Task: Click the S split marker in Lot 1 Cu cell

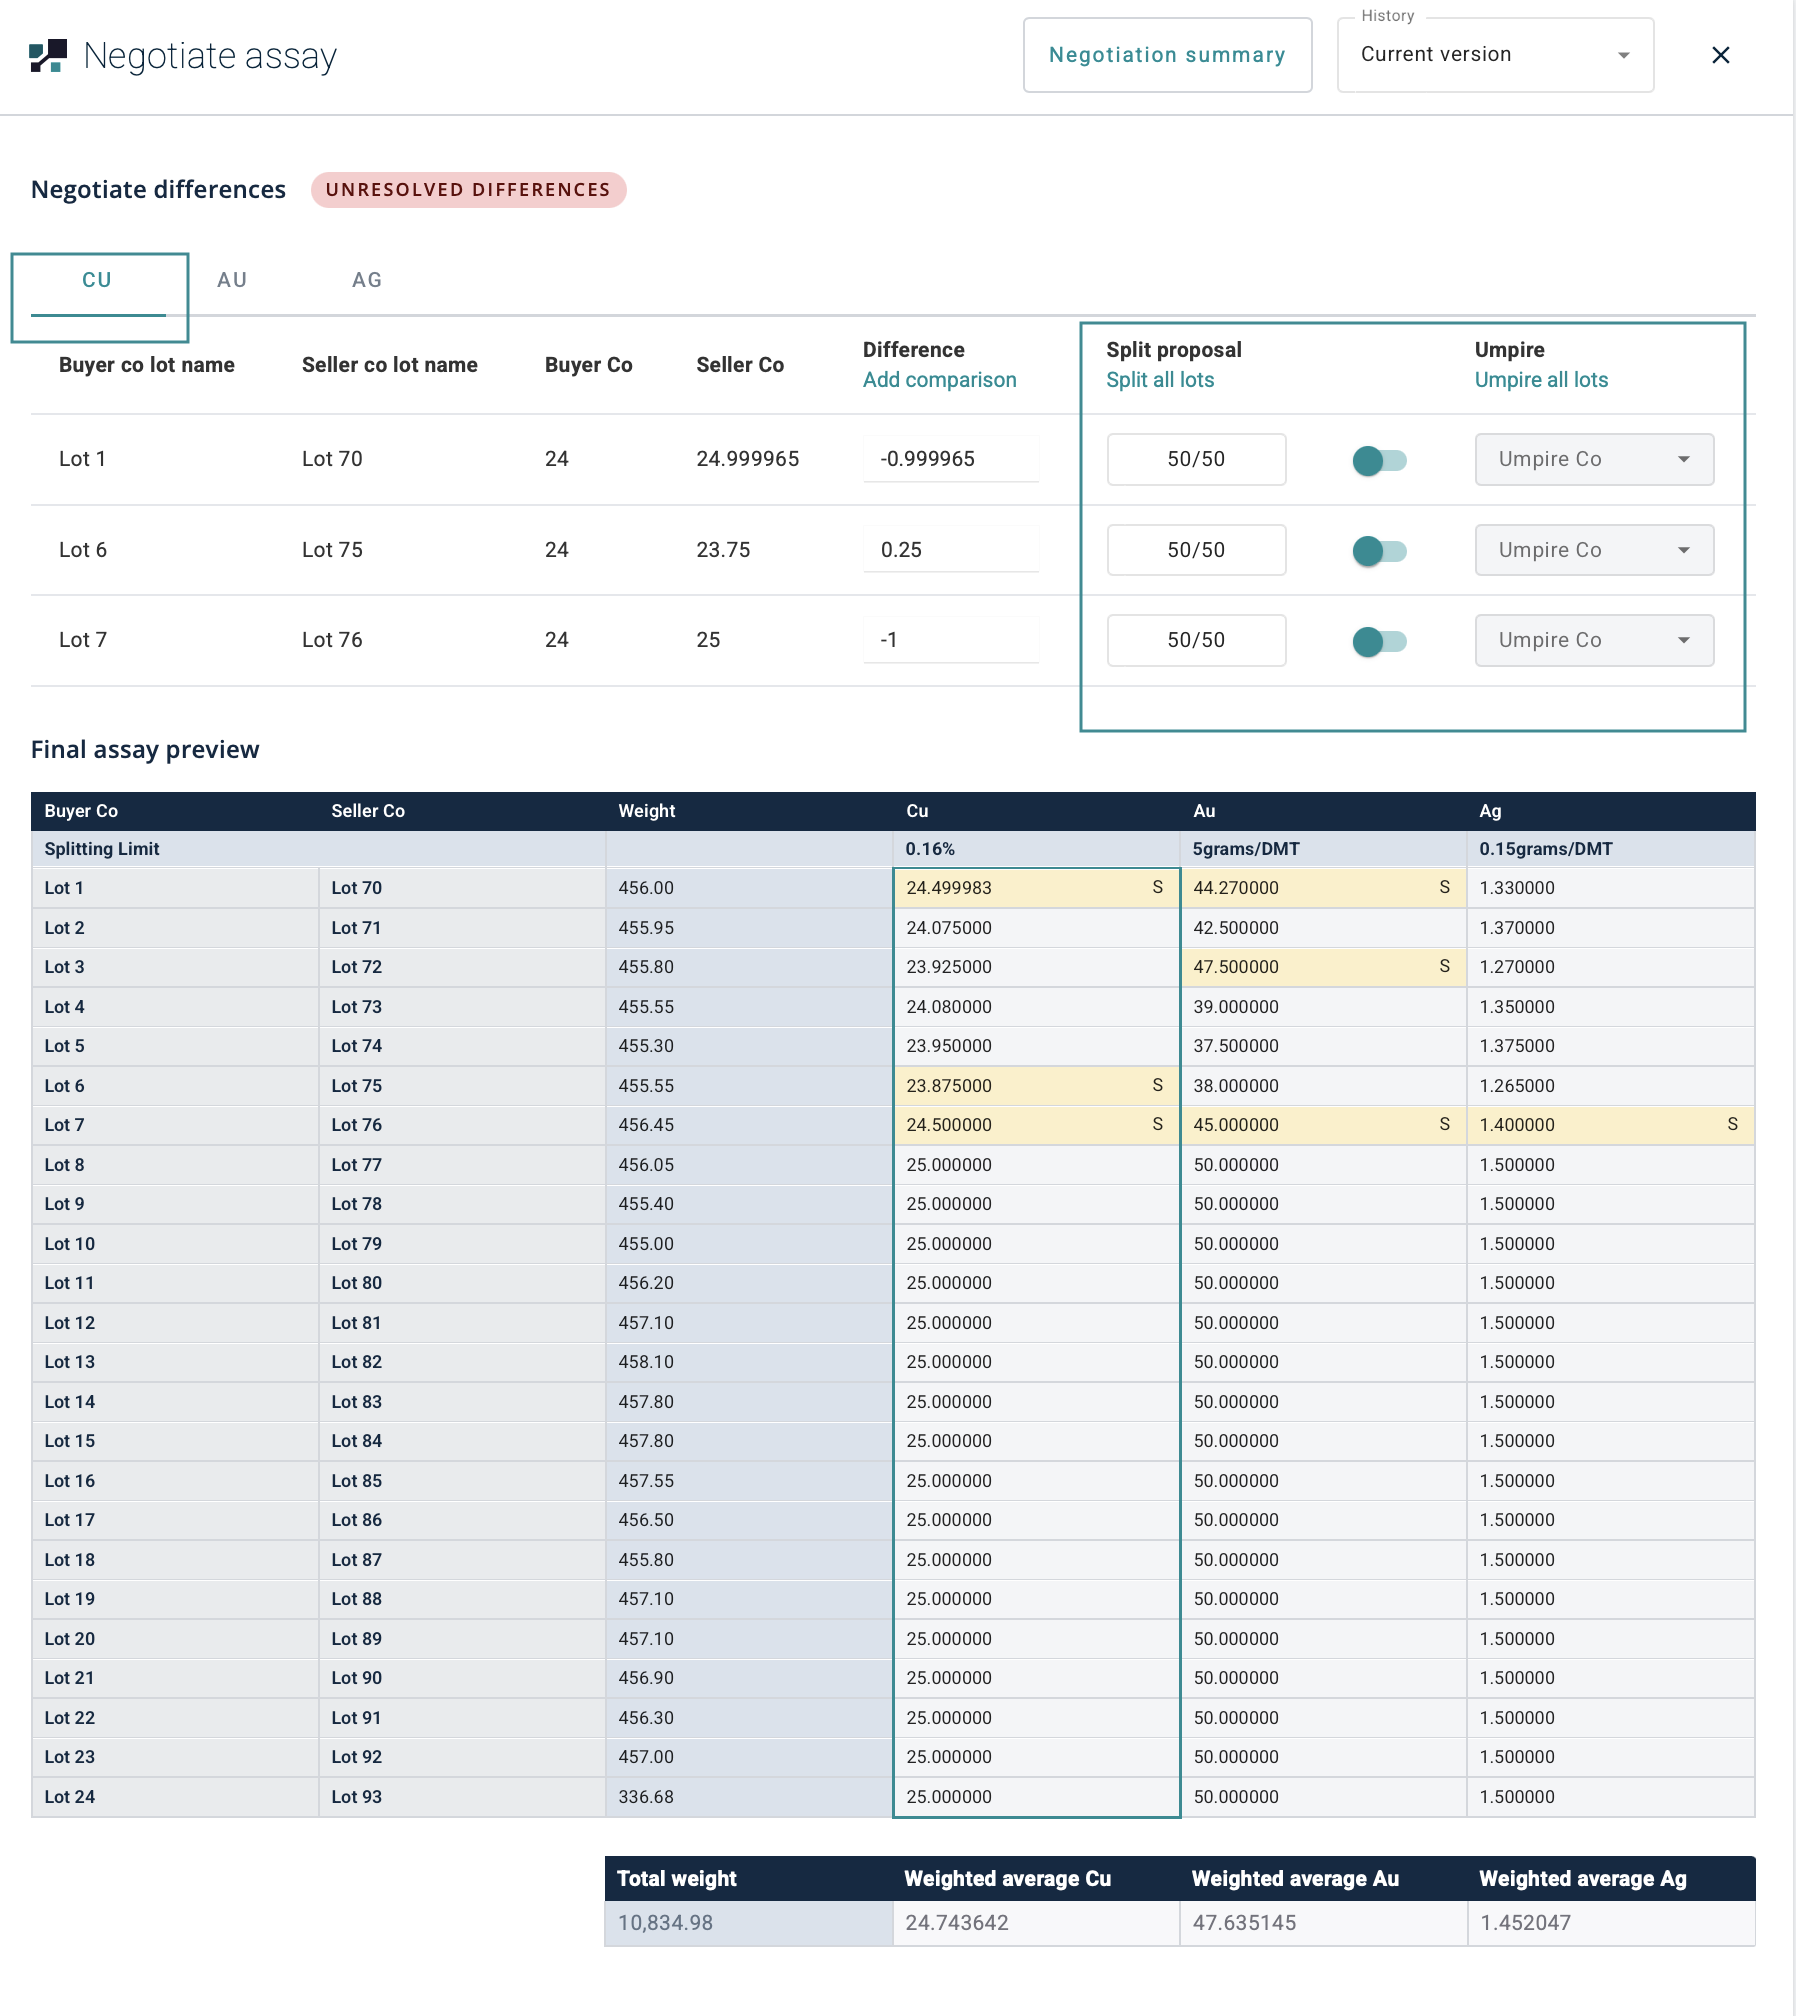Action: [x=1157, y=887]
